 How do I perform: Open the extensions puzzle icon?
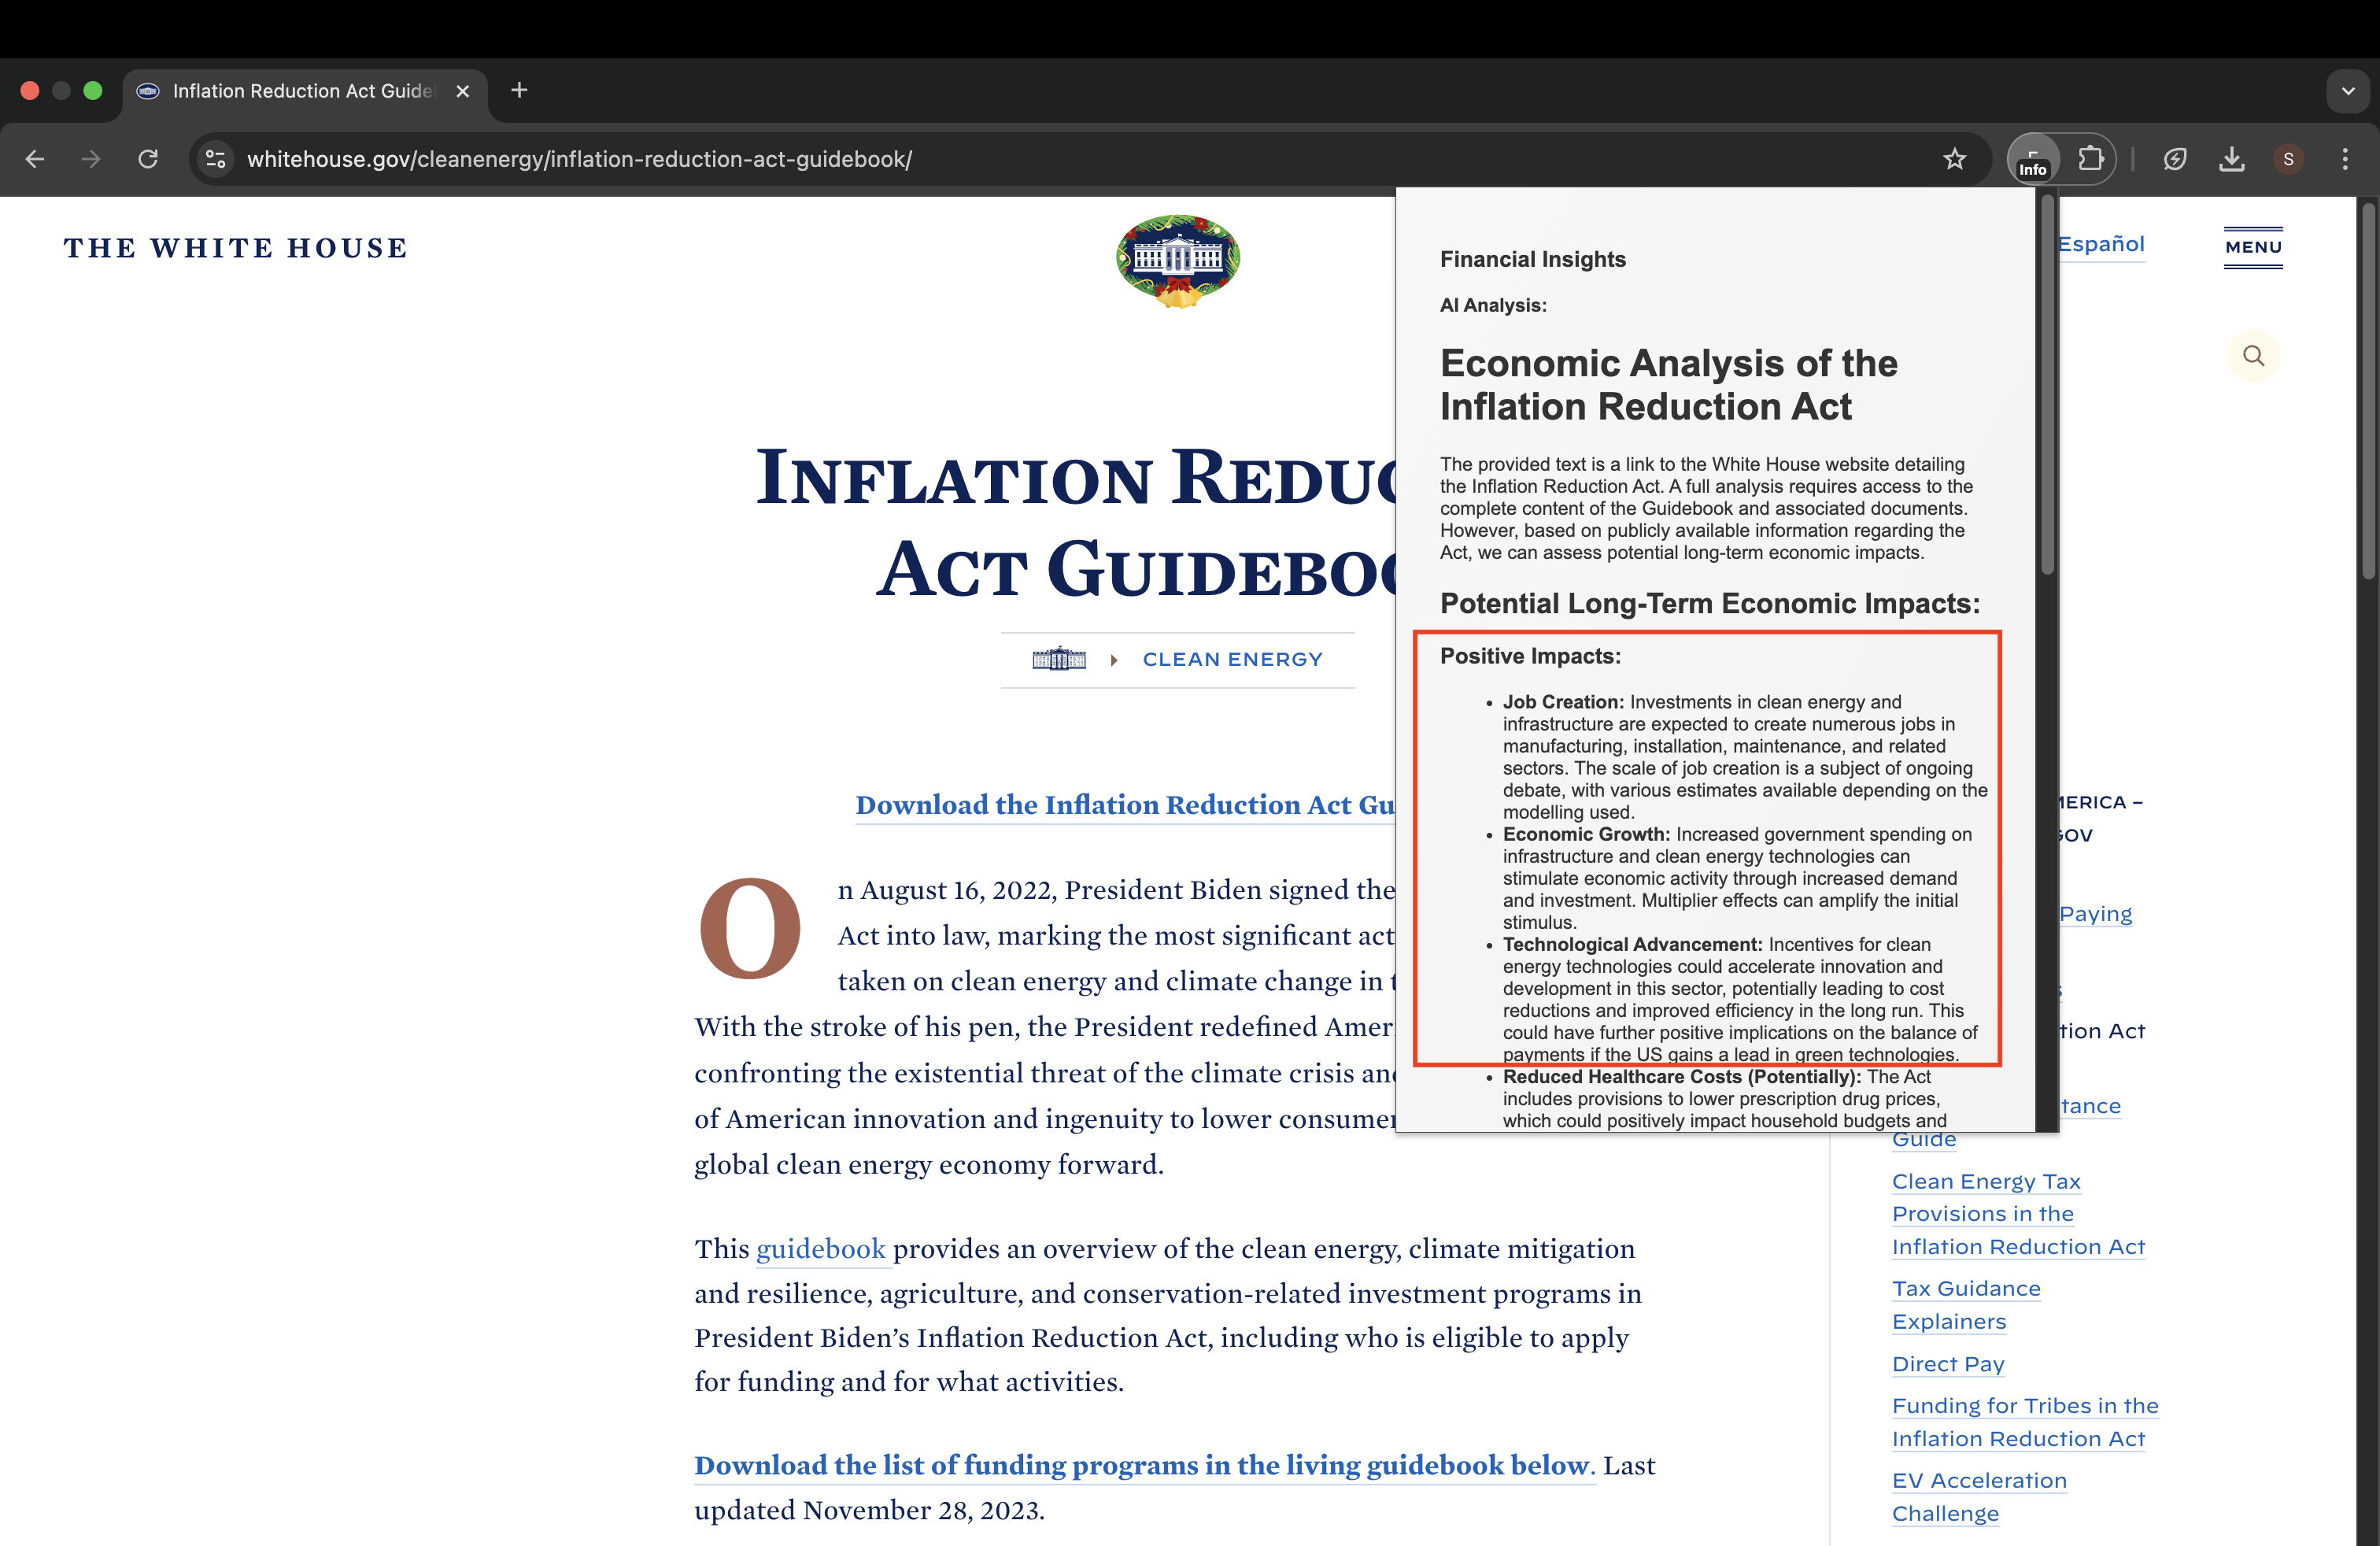[2090, 159]
